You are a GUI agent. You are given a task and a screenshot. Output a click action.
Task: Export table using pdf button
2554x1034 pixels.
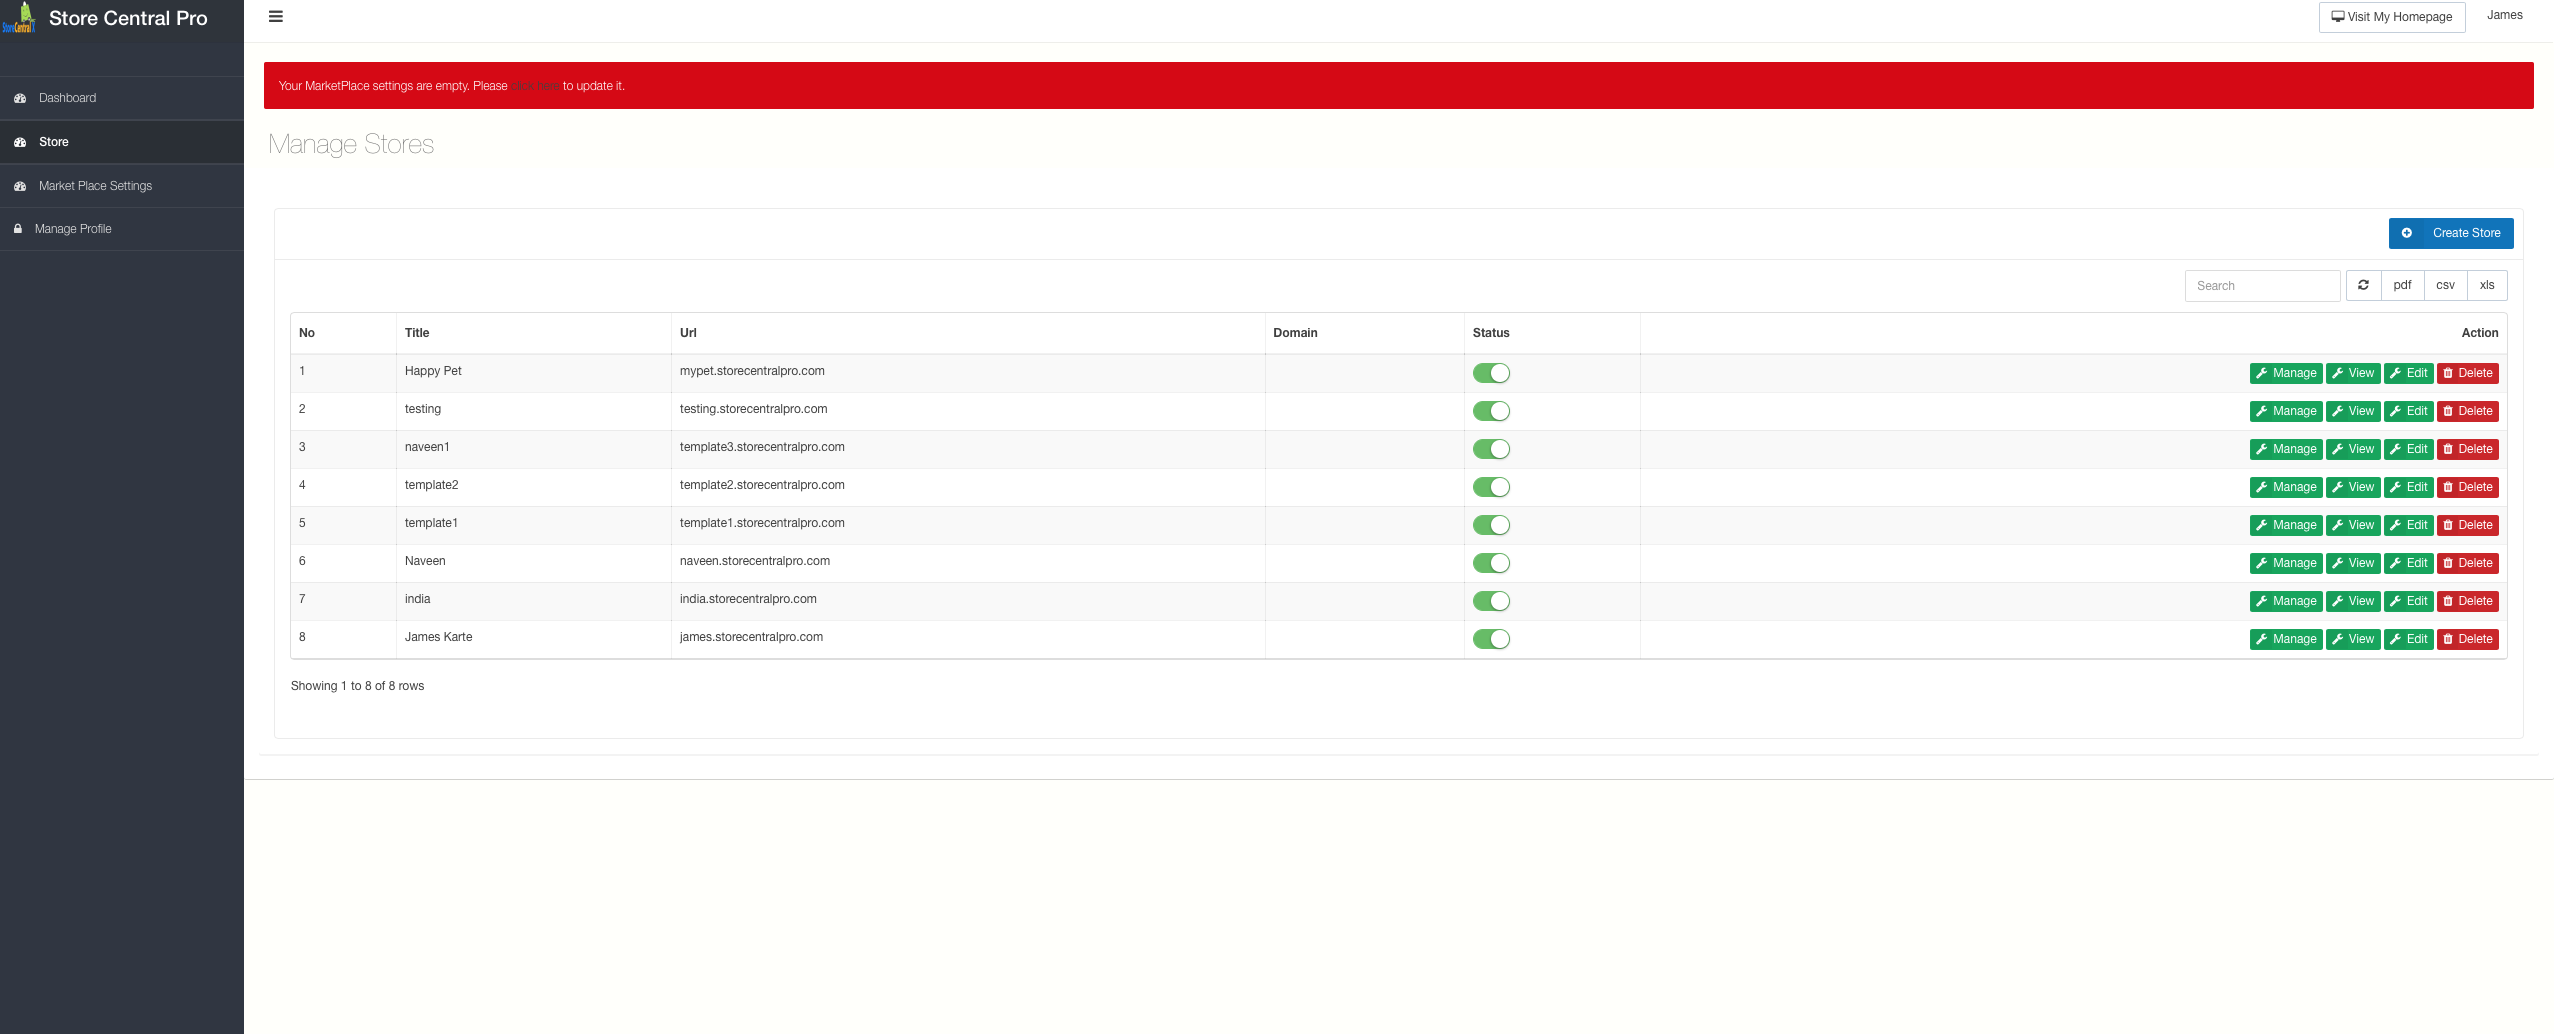pos(2402,285)
